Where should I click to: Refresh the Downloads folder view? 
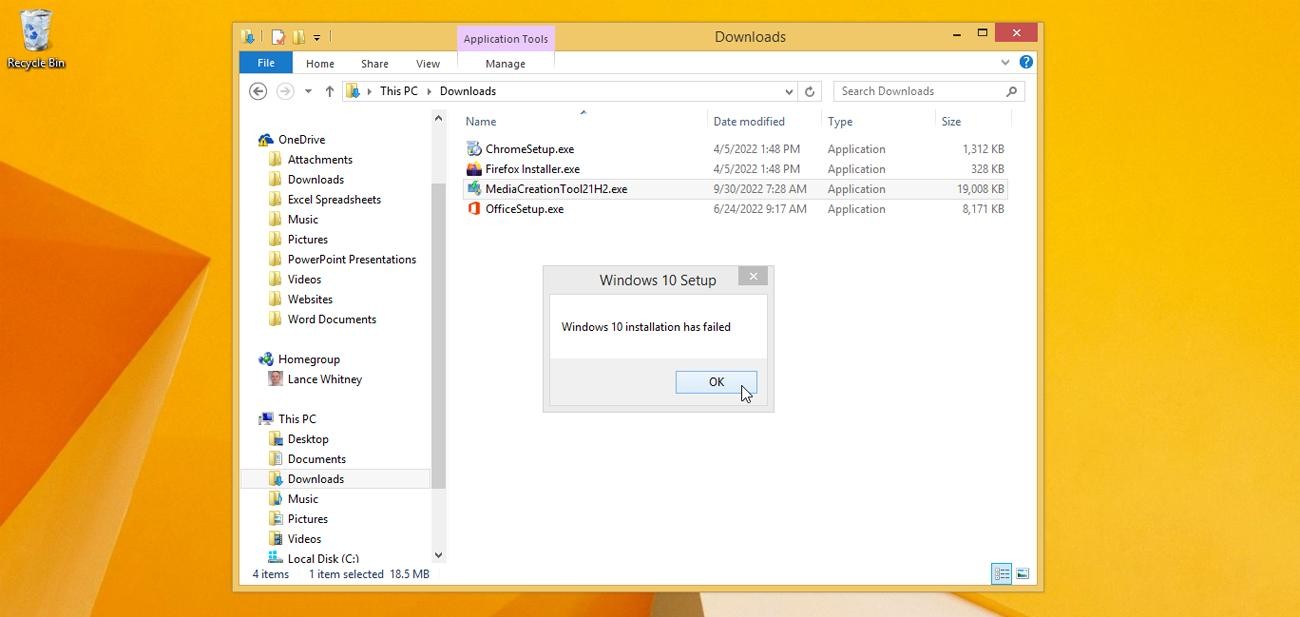(x=810, y=91)
